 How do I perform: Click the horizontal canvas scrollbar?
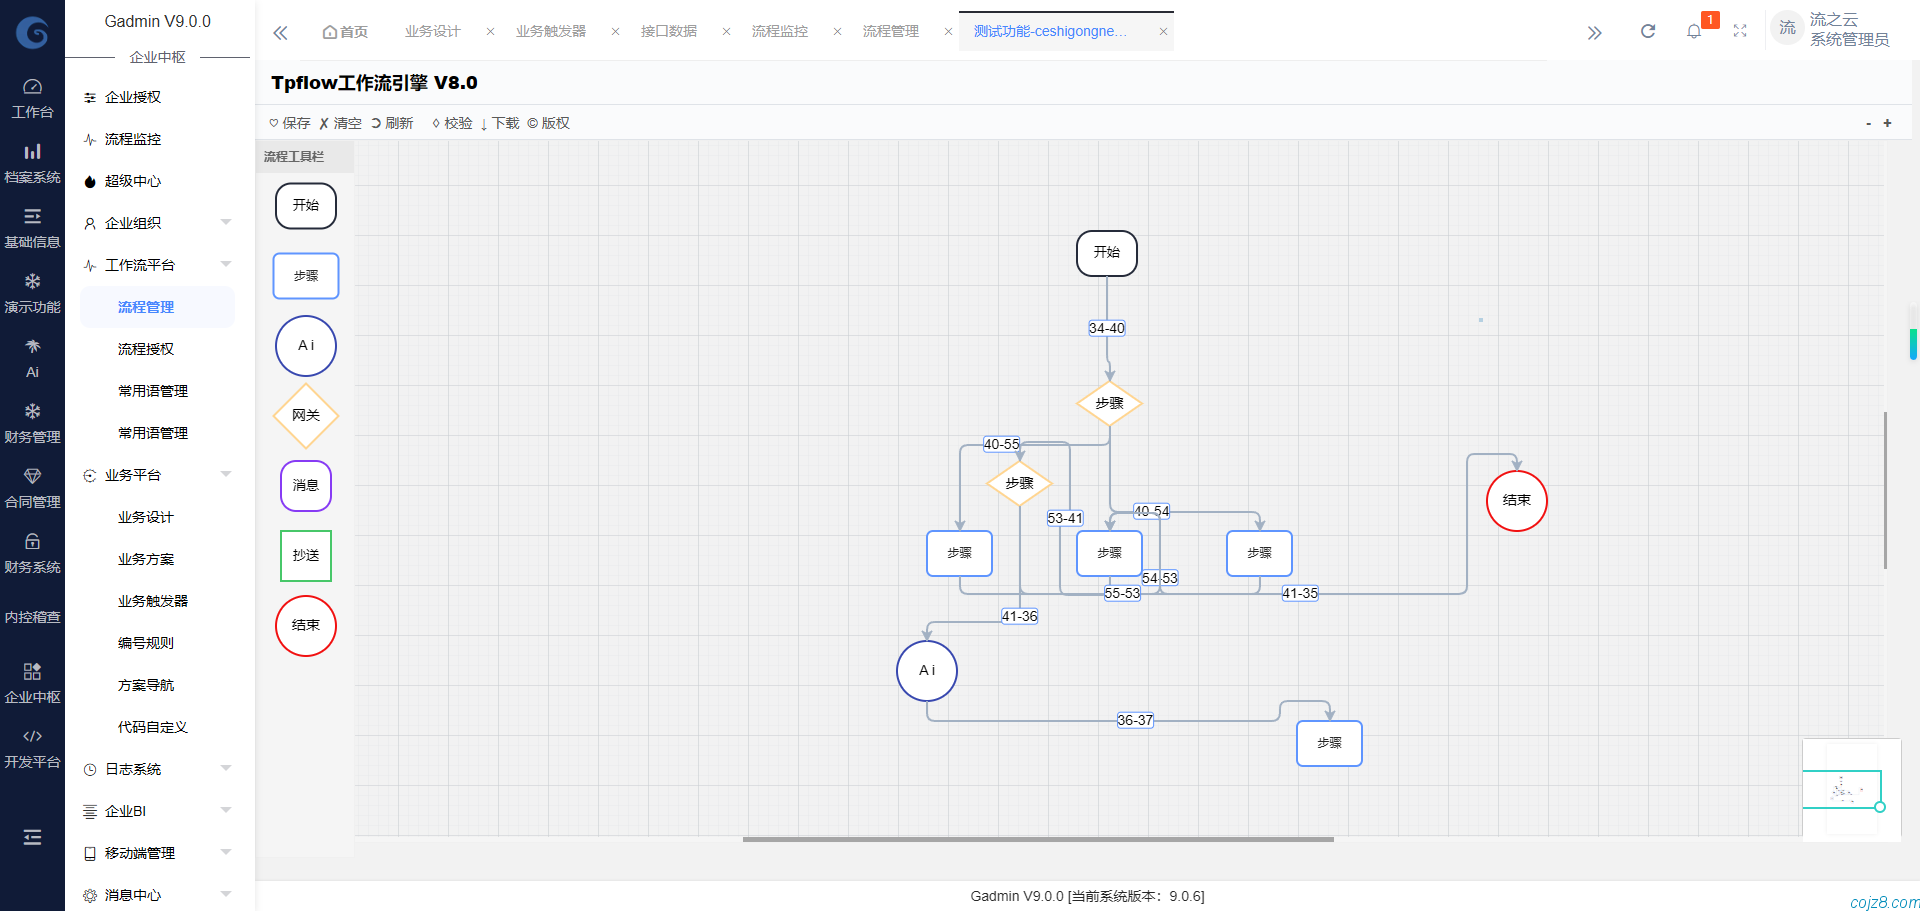point(1038,840)
